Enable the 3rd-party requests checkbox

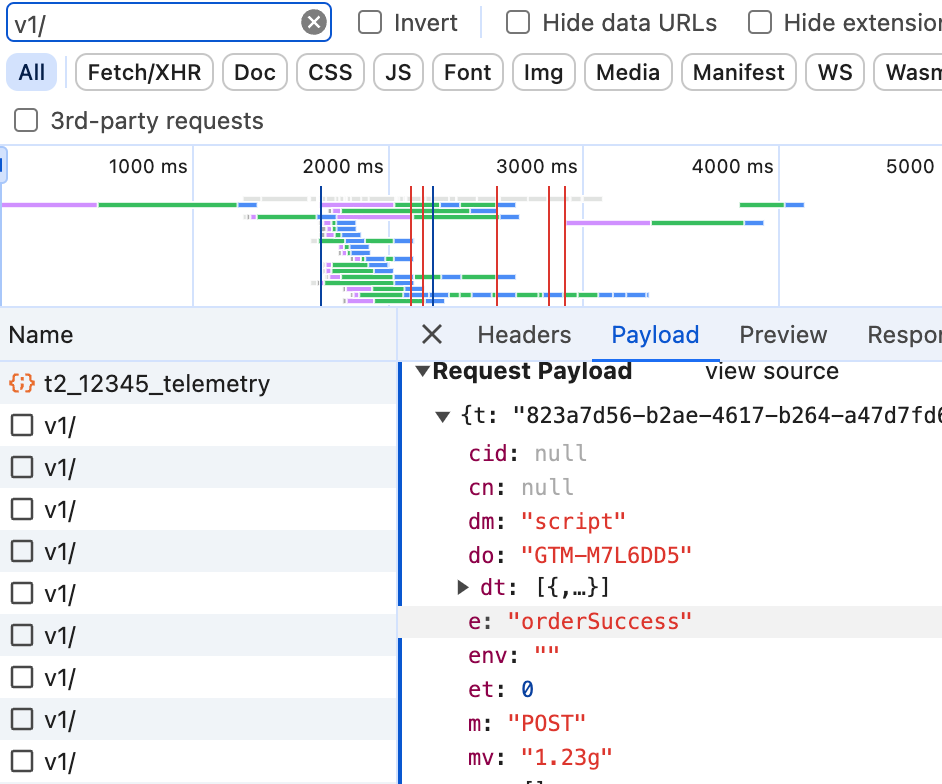pyautogui.click(x=25, y=120)
